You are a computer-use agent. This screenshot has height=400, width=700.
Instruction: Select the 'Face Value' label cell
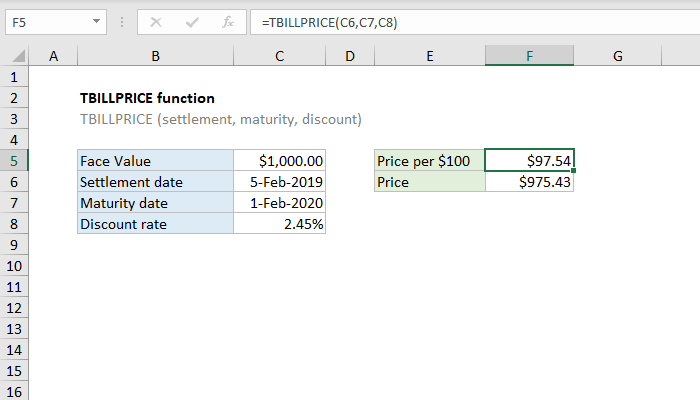(155, 161)
